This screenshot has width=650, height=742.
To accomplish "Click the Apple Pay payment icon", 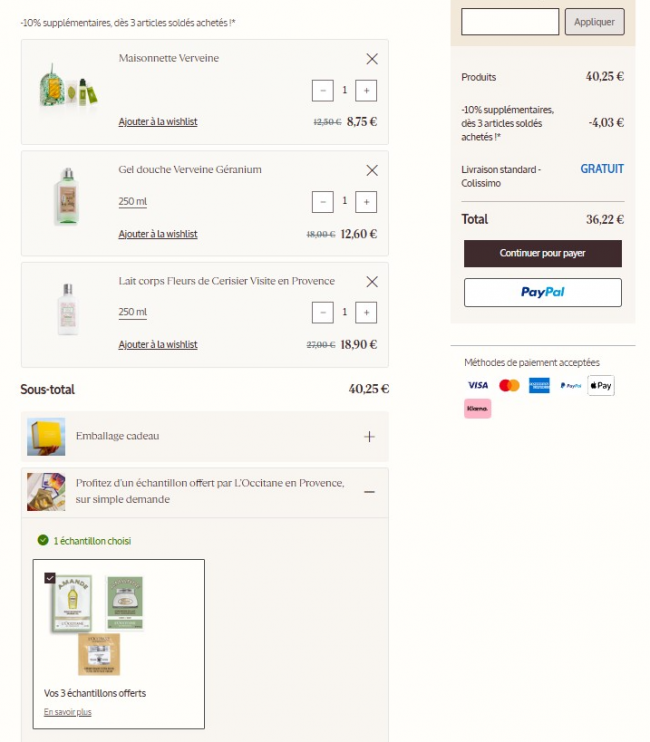I will tap(601, 385).
